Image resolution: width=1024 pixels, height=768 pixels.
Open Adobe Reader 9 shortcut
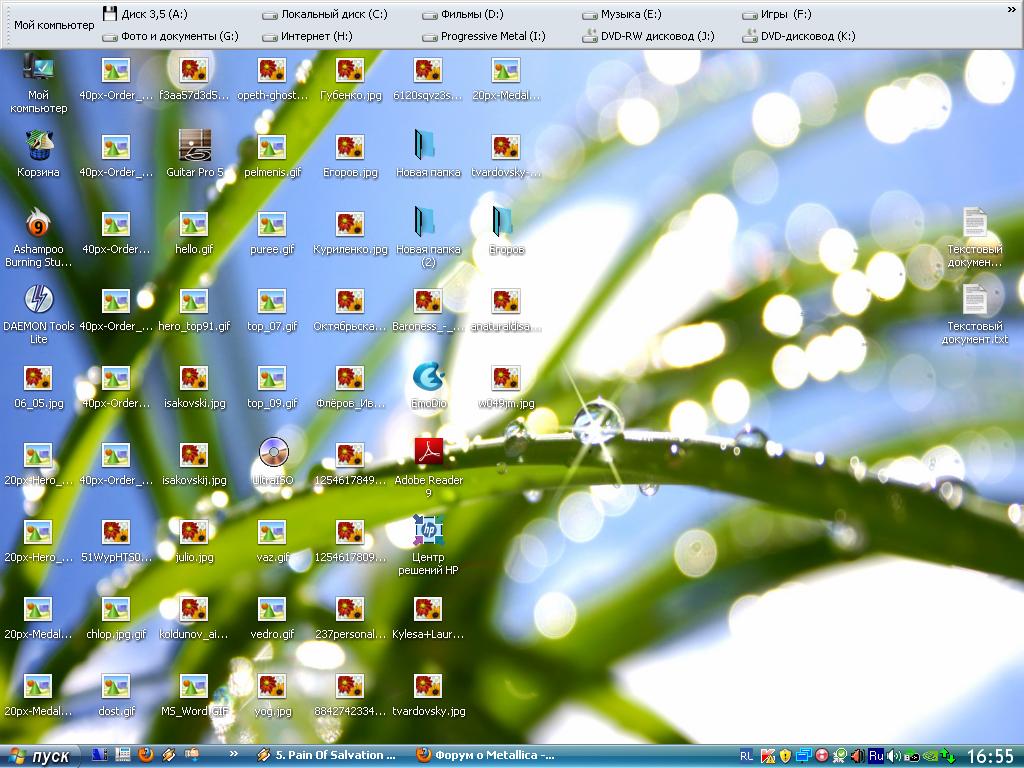[x=428, y=454]
